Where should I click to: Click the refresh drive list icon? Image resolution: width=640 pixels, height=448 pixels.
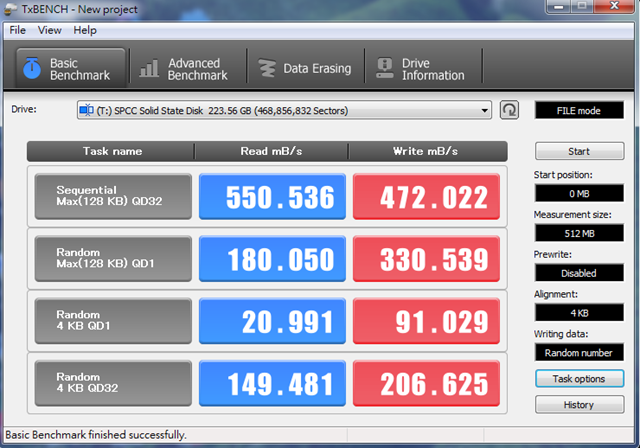click(509, 110)
